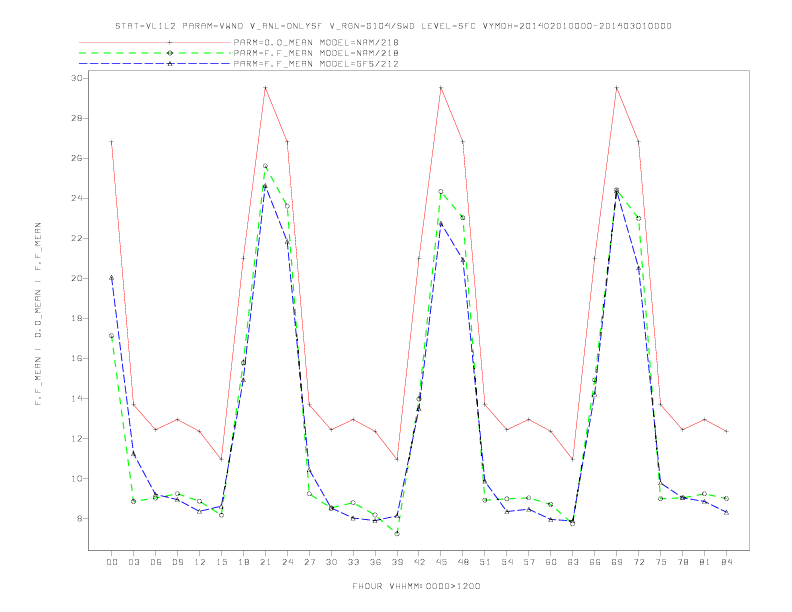The height and width of the screenshot is (612, 792).
Task: Click x-axis tick label 00
Action: 112,562
